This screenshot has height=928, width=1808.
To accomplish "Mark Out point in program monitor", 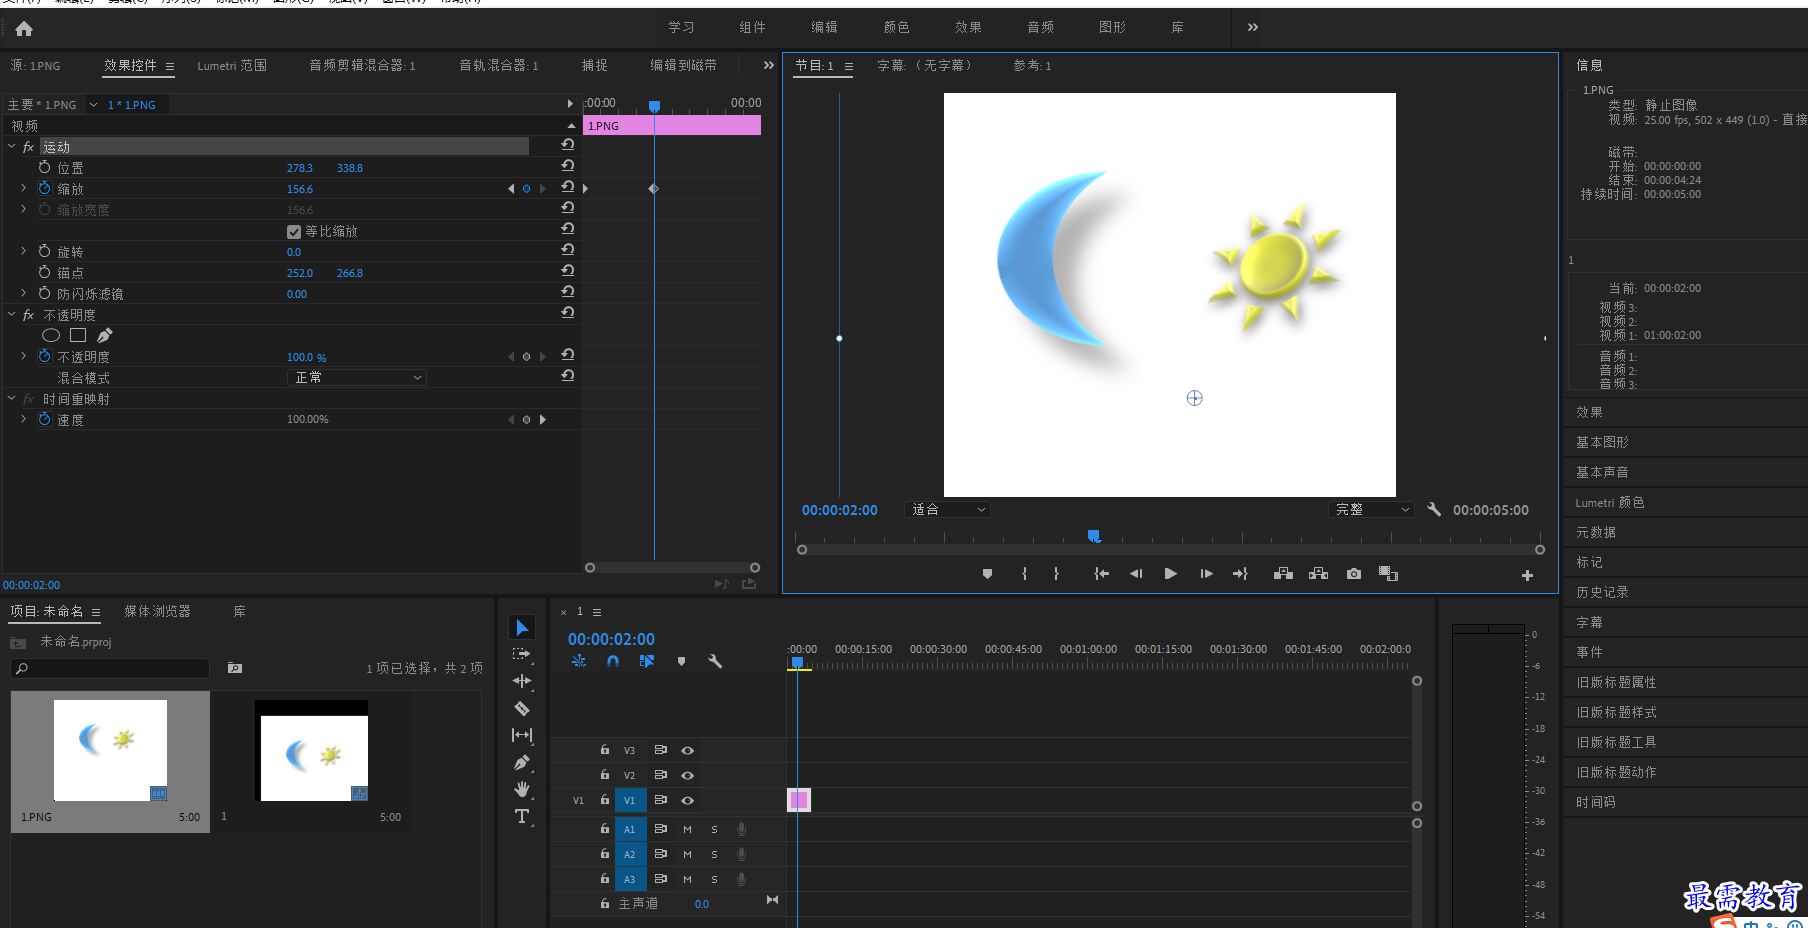I will tap(1056, 574).
